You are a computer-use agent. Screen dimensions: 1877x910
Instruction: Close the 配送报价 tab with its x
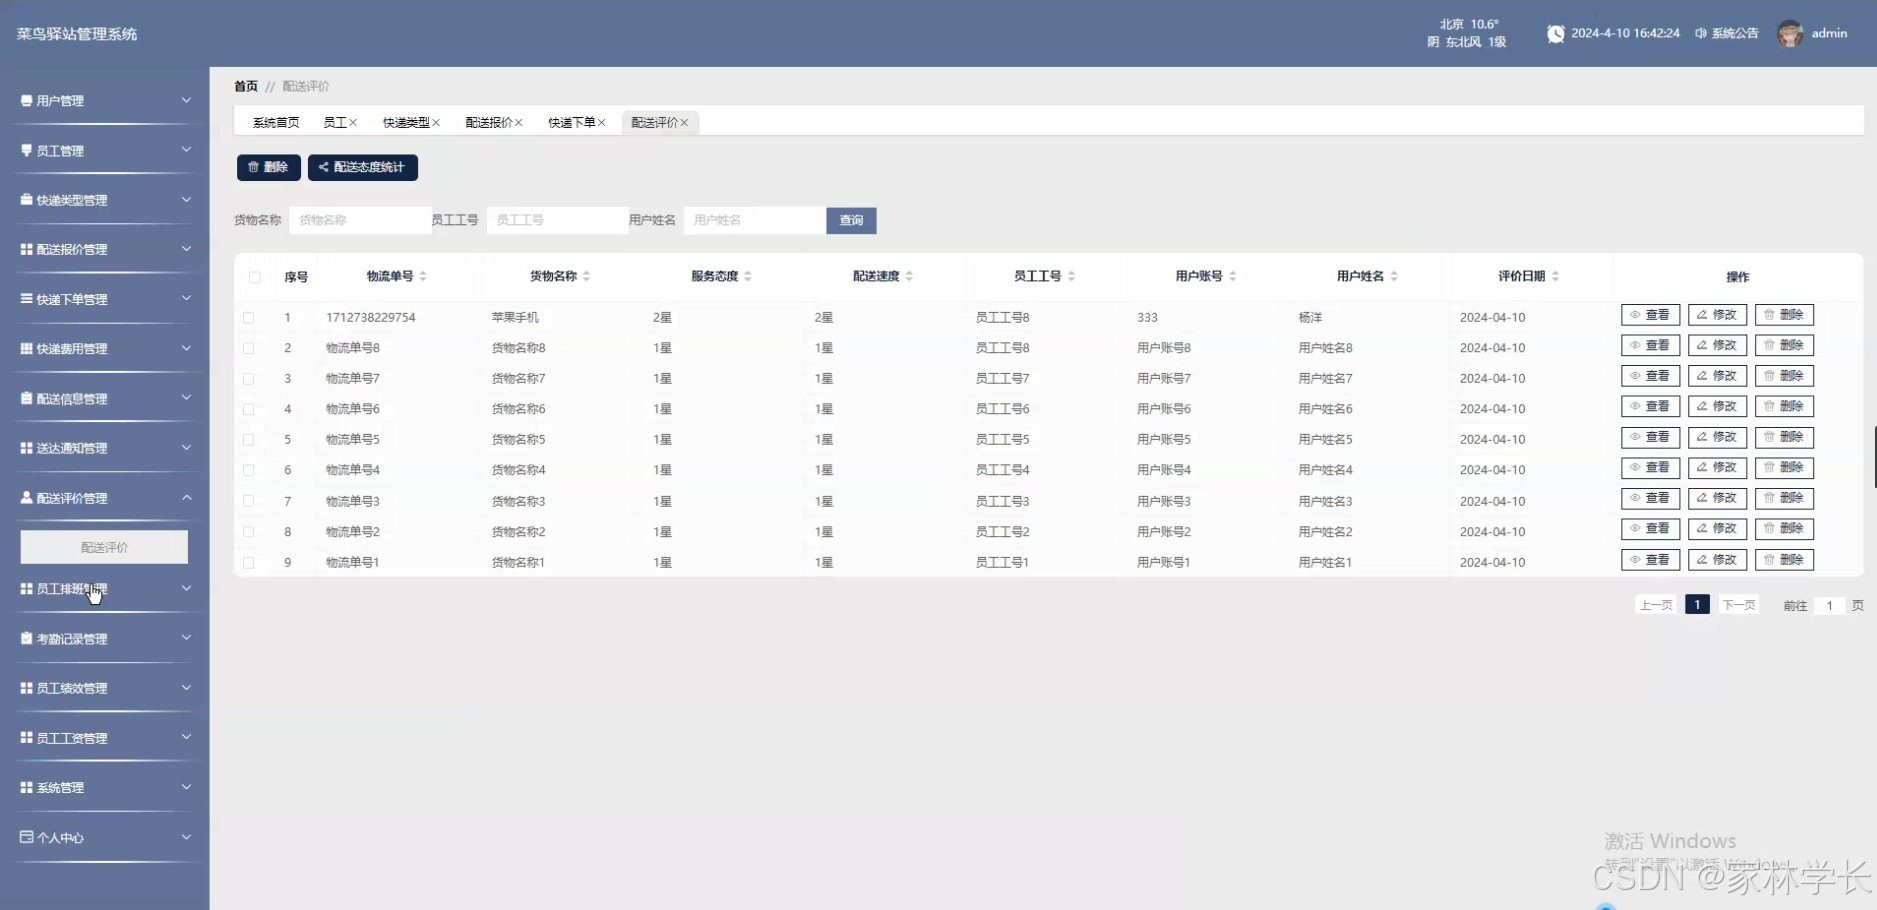519,123
